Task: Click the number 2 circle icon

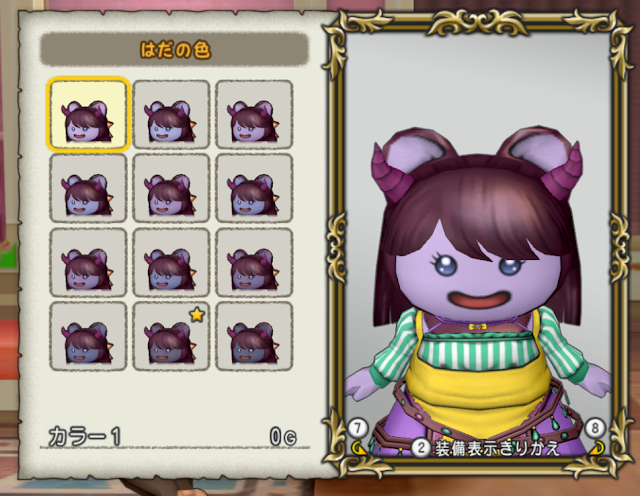Action: pyautogui.click(x=421, y=448)
